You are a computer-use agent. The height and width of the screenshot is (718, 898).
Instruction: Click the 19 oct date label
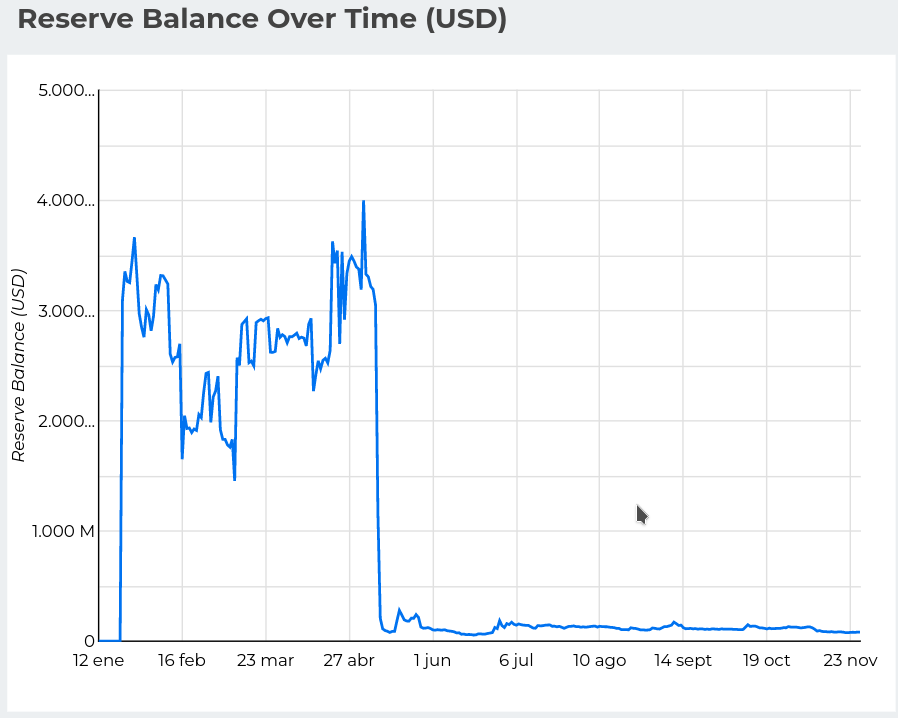pyautogui.click(x=766, y=660)
